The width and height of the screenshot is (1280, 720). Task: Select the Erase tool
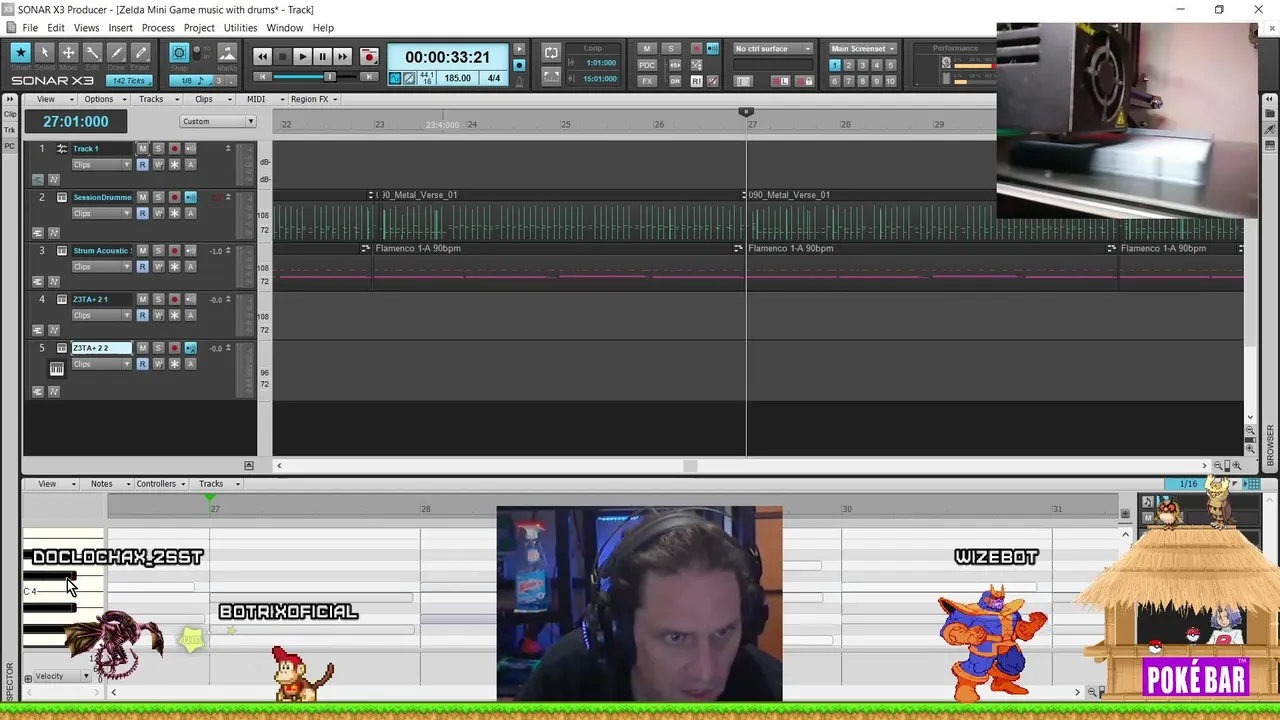140,53
